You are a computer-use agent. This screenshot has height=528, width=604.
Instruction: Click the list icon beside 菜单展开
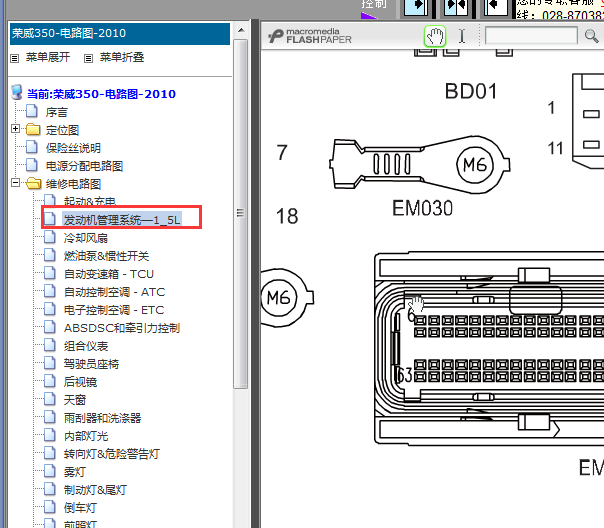pos(15,58)
